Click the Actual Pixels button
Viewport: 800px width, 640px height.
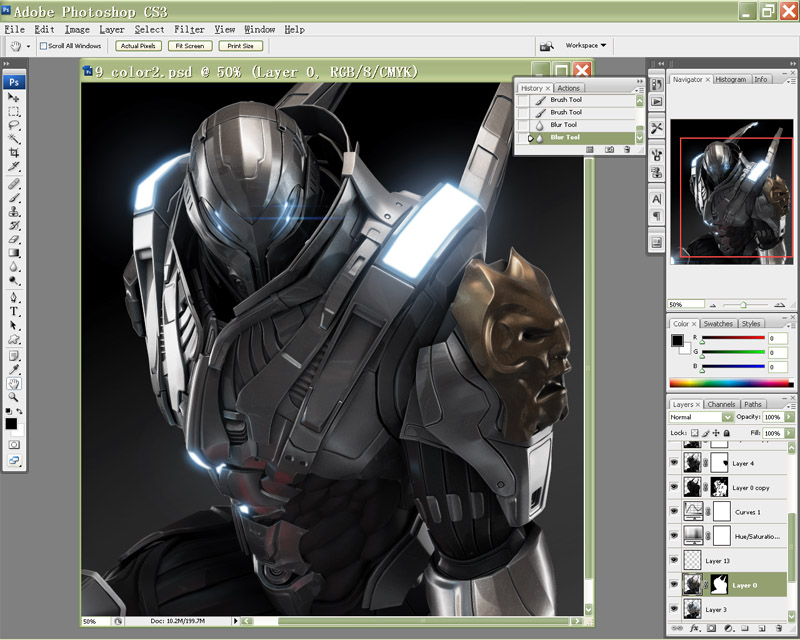point(138,46)
